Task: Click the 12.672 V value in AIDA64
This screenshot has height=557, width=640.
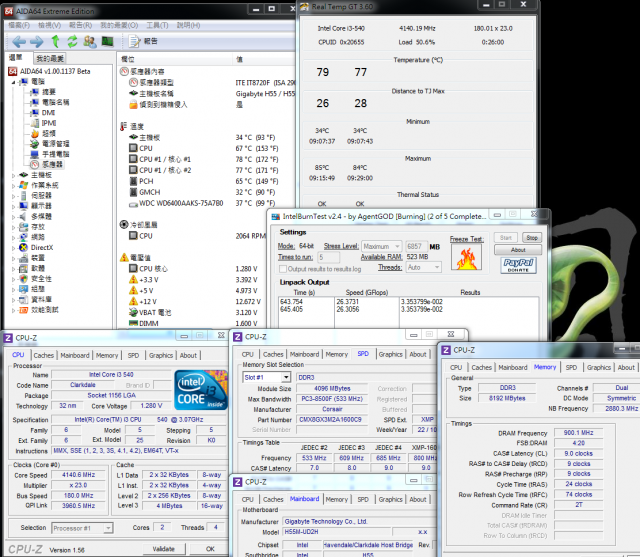Action: pos(248,302)
